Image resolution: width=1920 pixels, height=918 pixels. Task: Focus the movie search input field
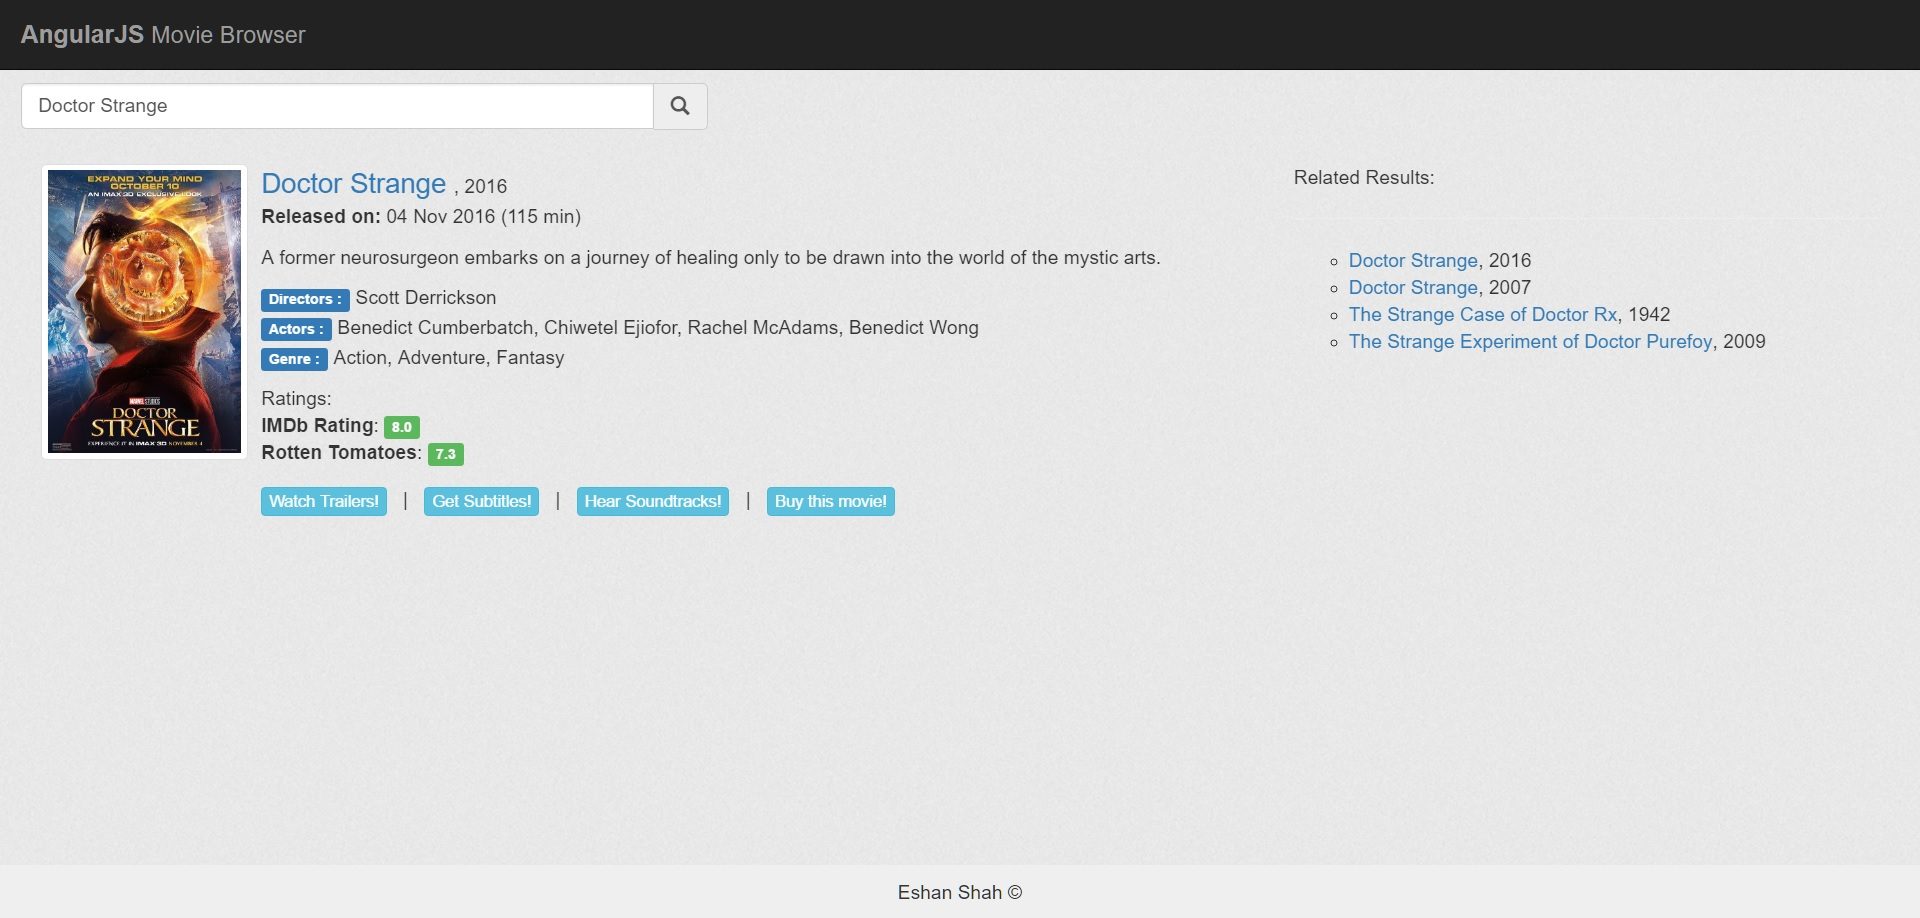337,106
